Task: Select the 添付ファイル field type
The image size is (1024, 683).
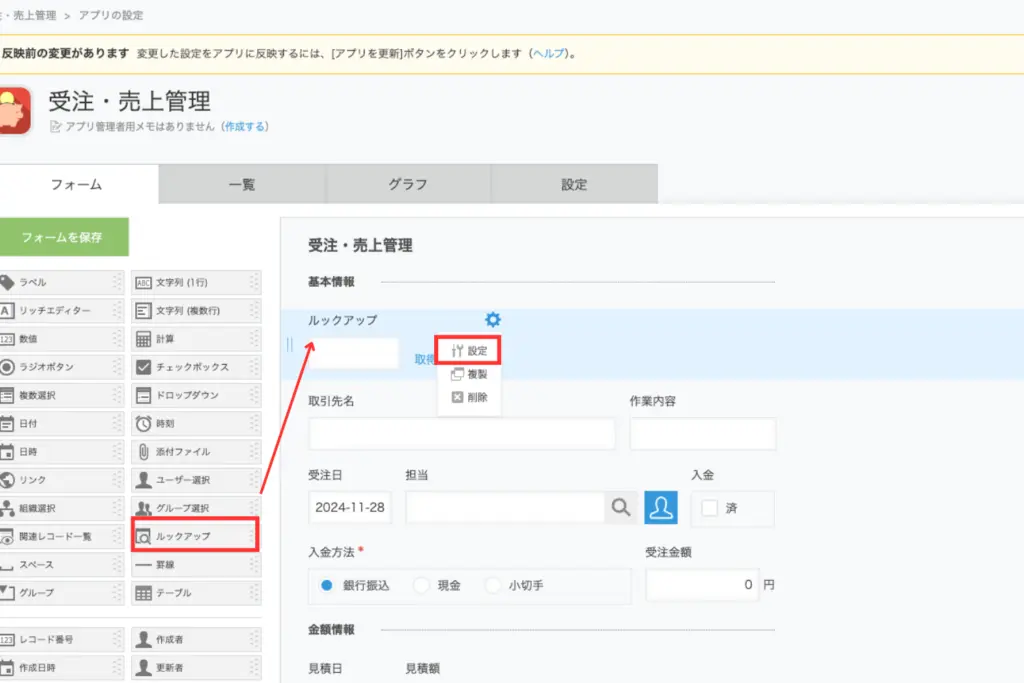Action: 194,452
